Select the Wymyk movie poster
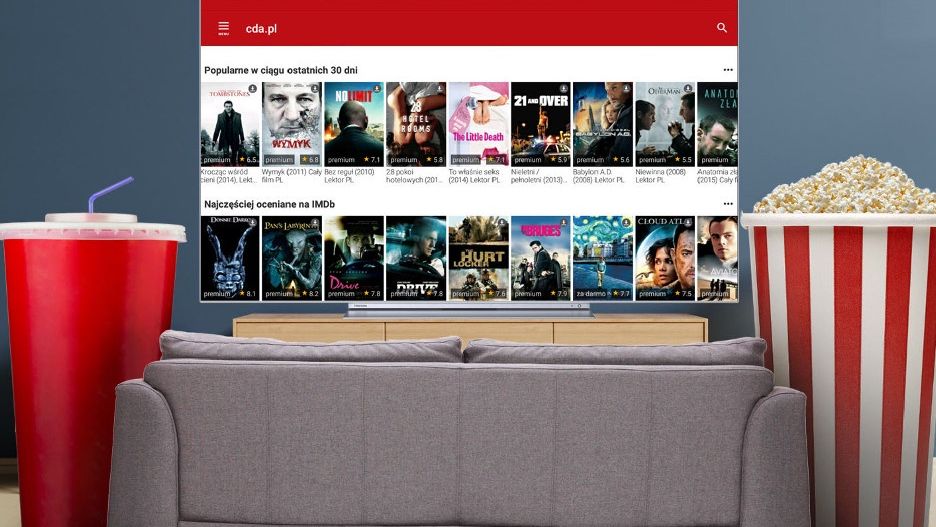The width and height of the screenshot is (936, 527). (292, 124)
